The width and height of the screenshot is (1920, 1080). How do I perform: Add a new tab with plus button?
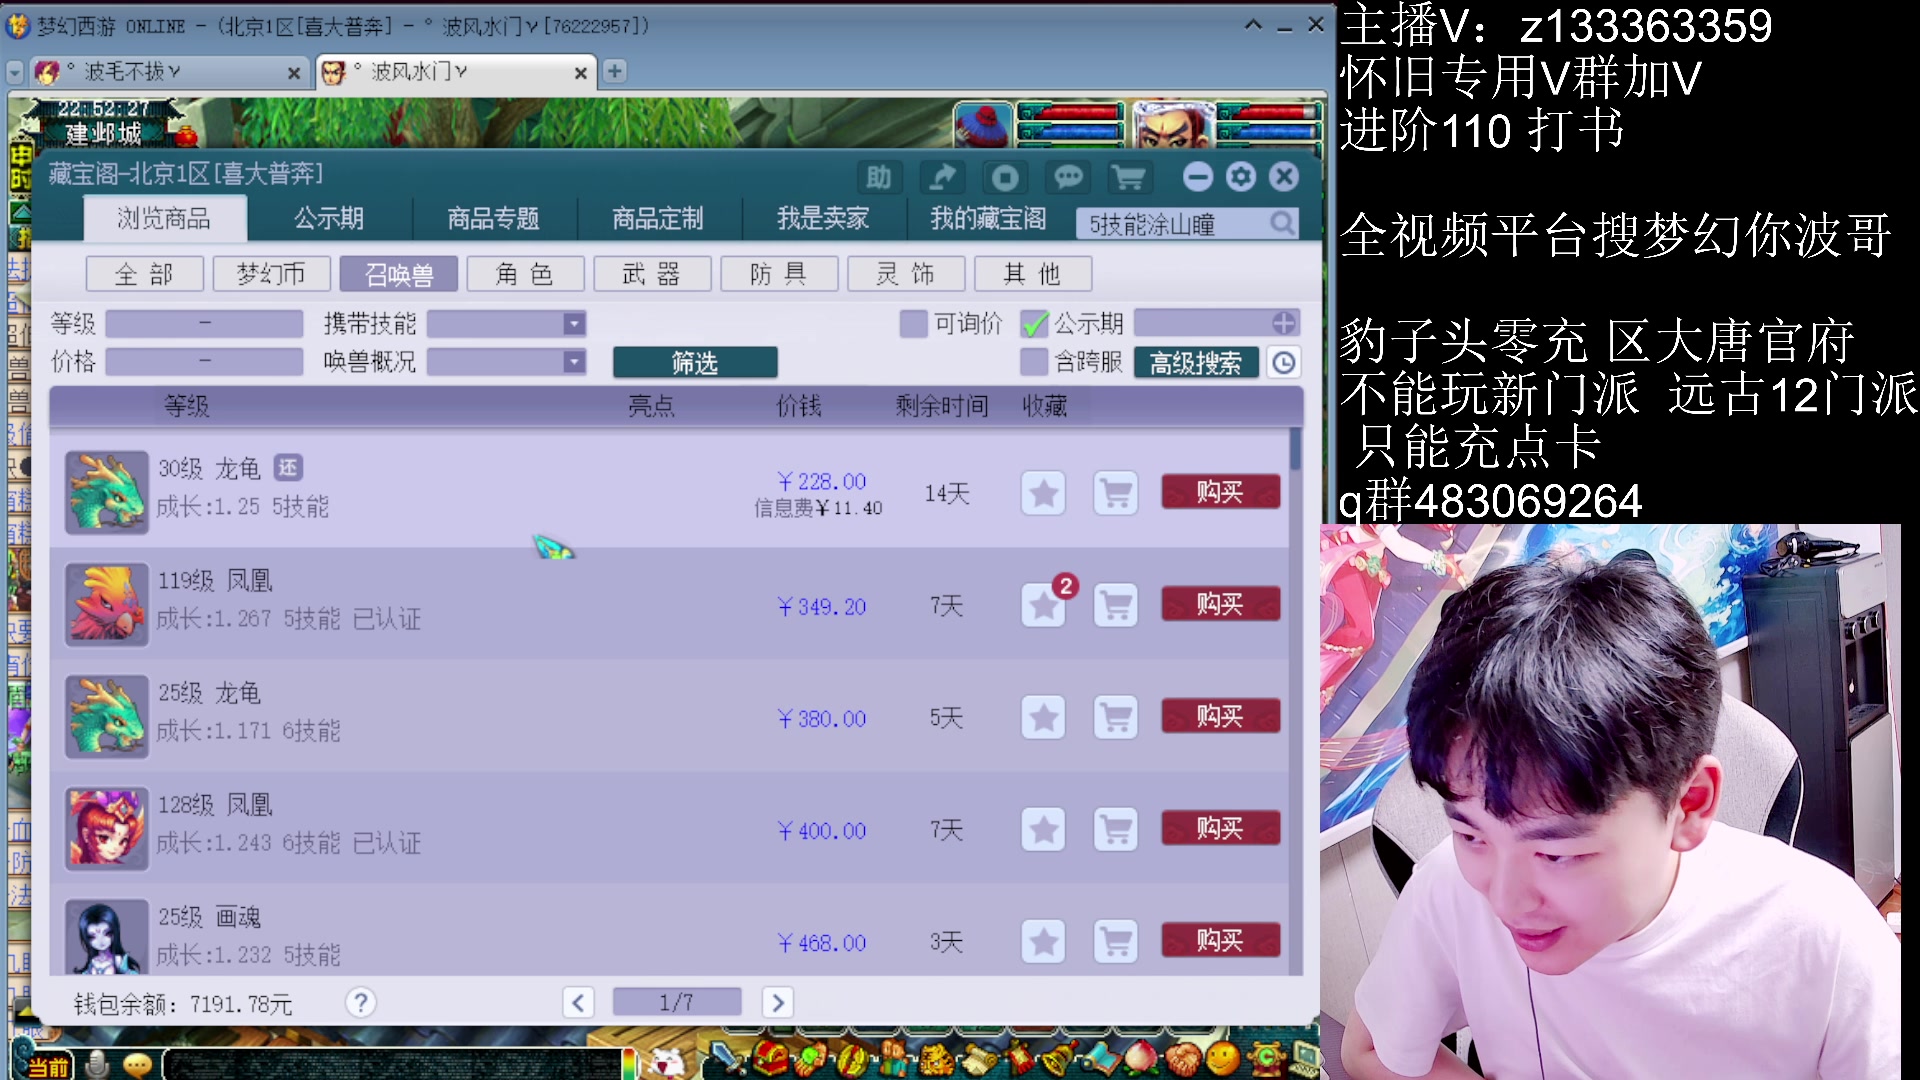(614, 71)
